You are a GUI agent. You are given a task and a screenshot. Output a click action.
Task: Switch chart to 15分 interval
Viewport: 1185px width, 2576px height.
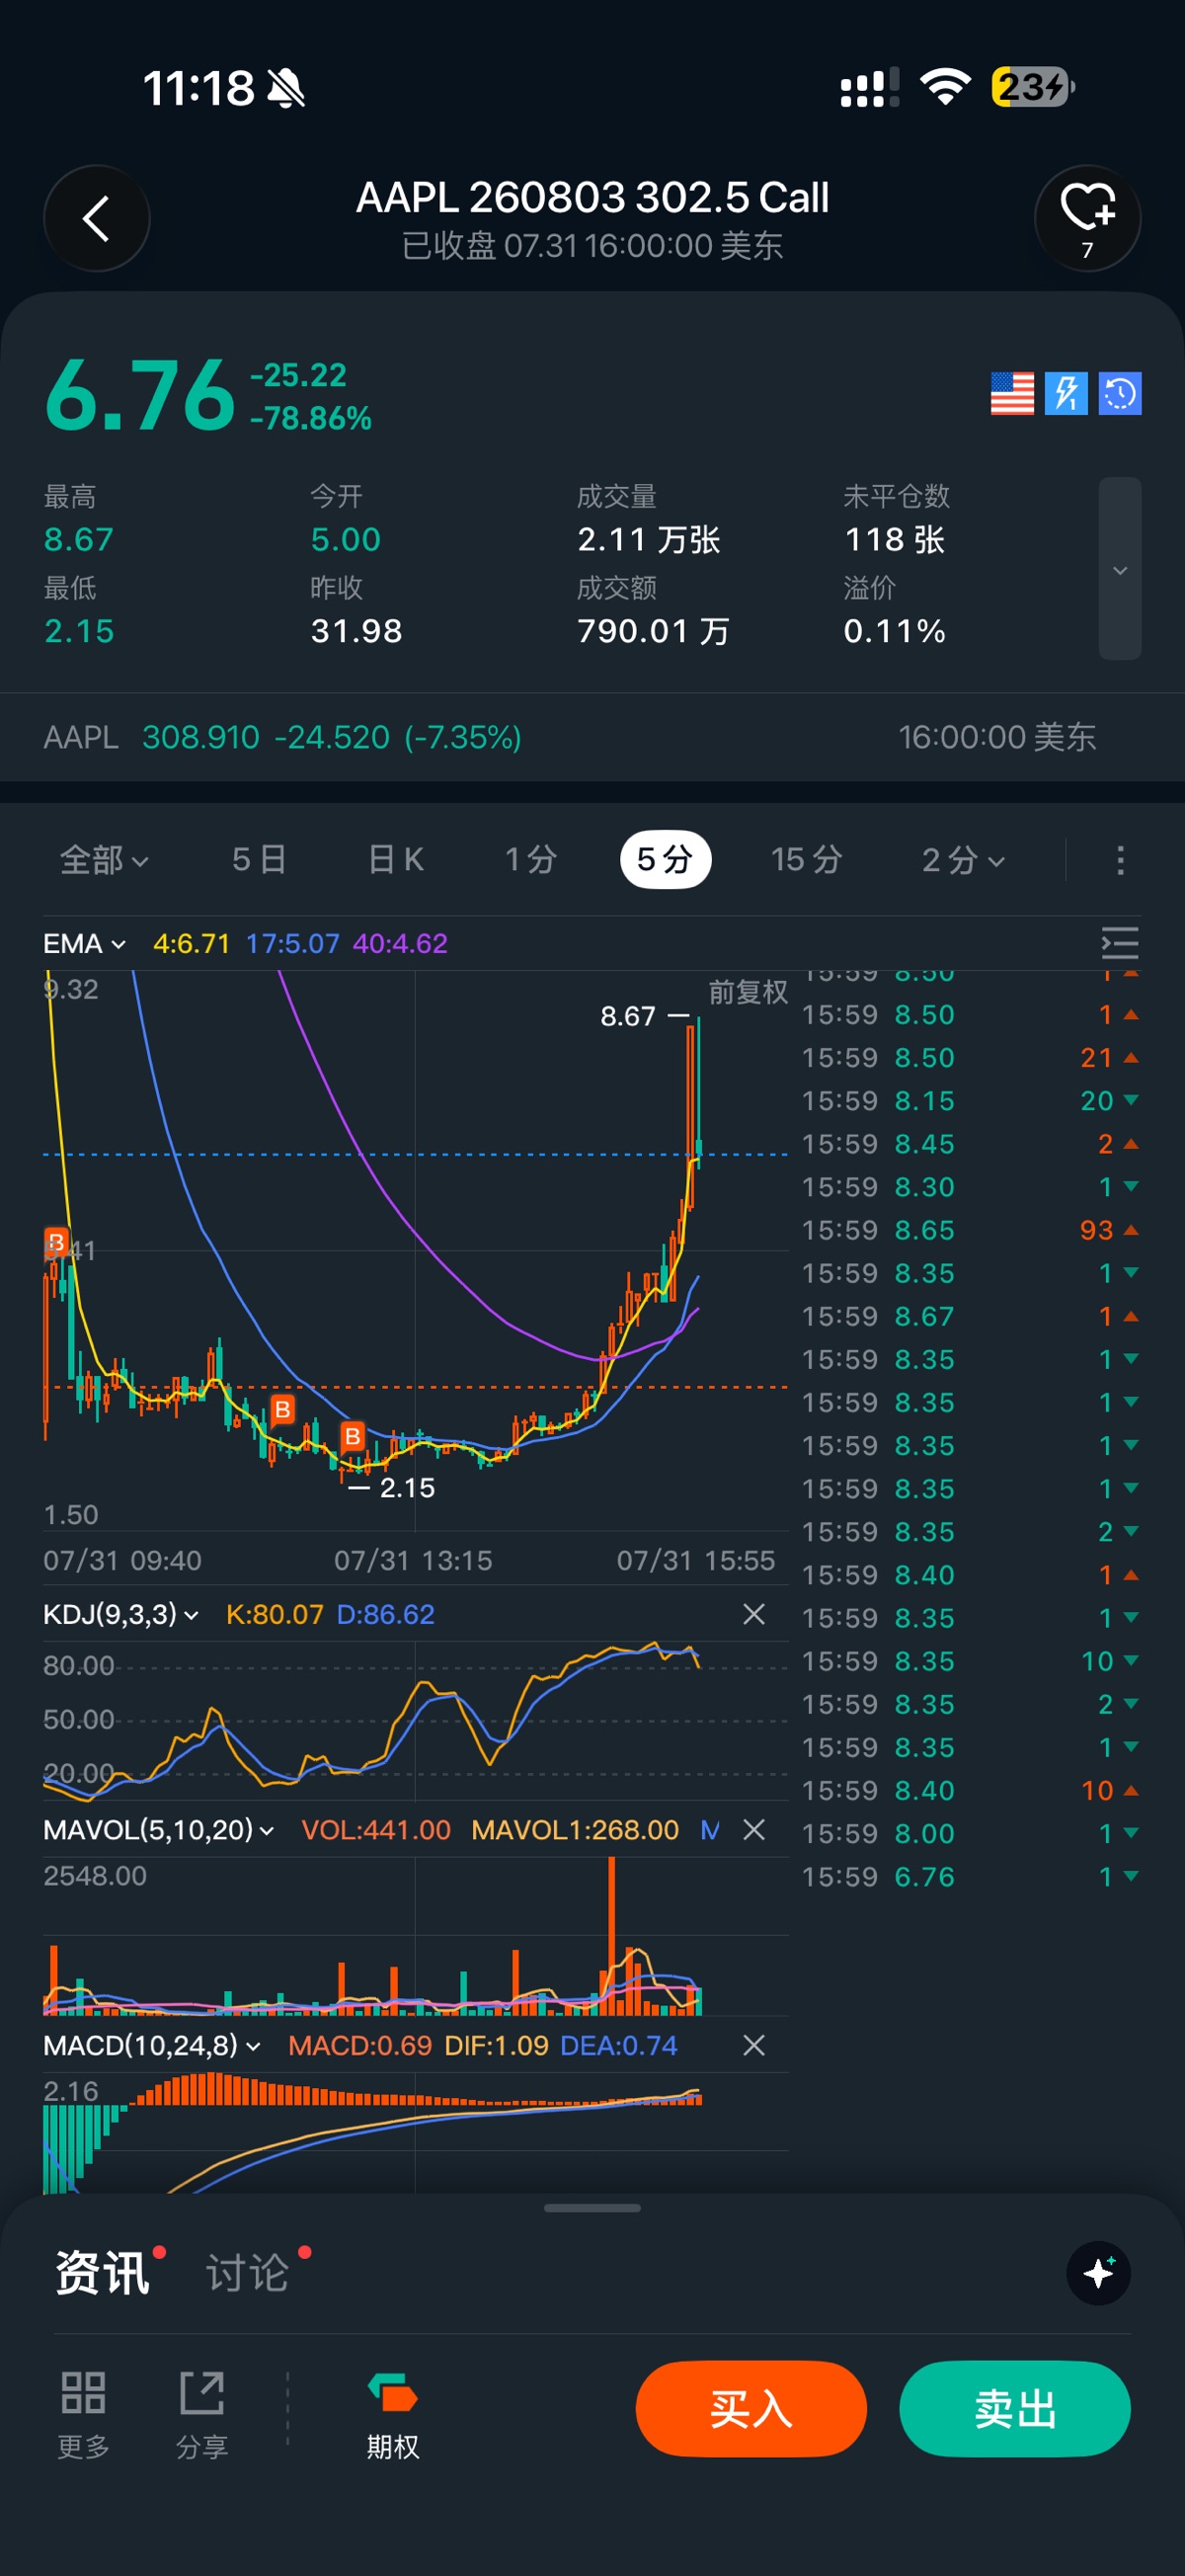pyautogui.click(x=806, y=860)
